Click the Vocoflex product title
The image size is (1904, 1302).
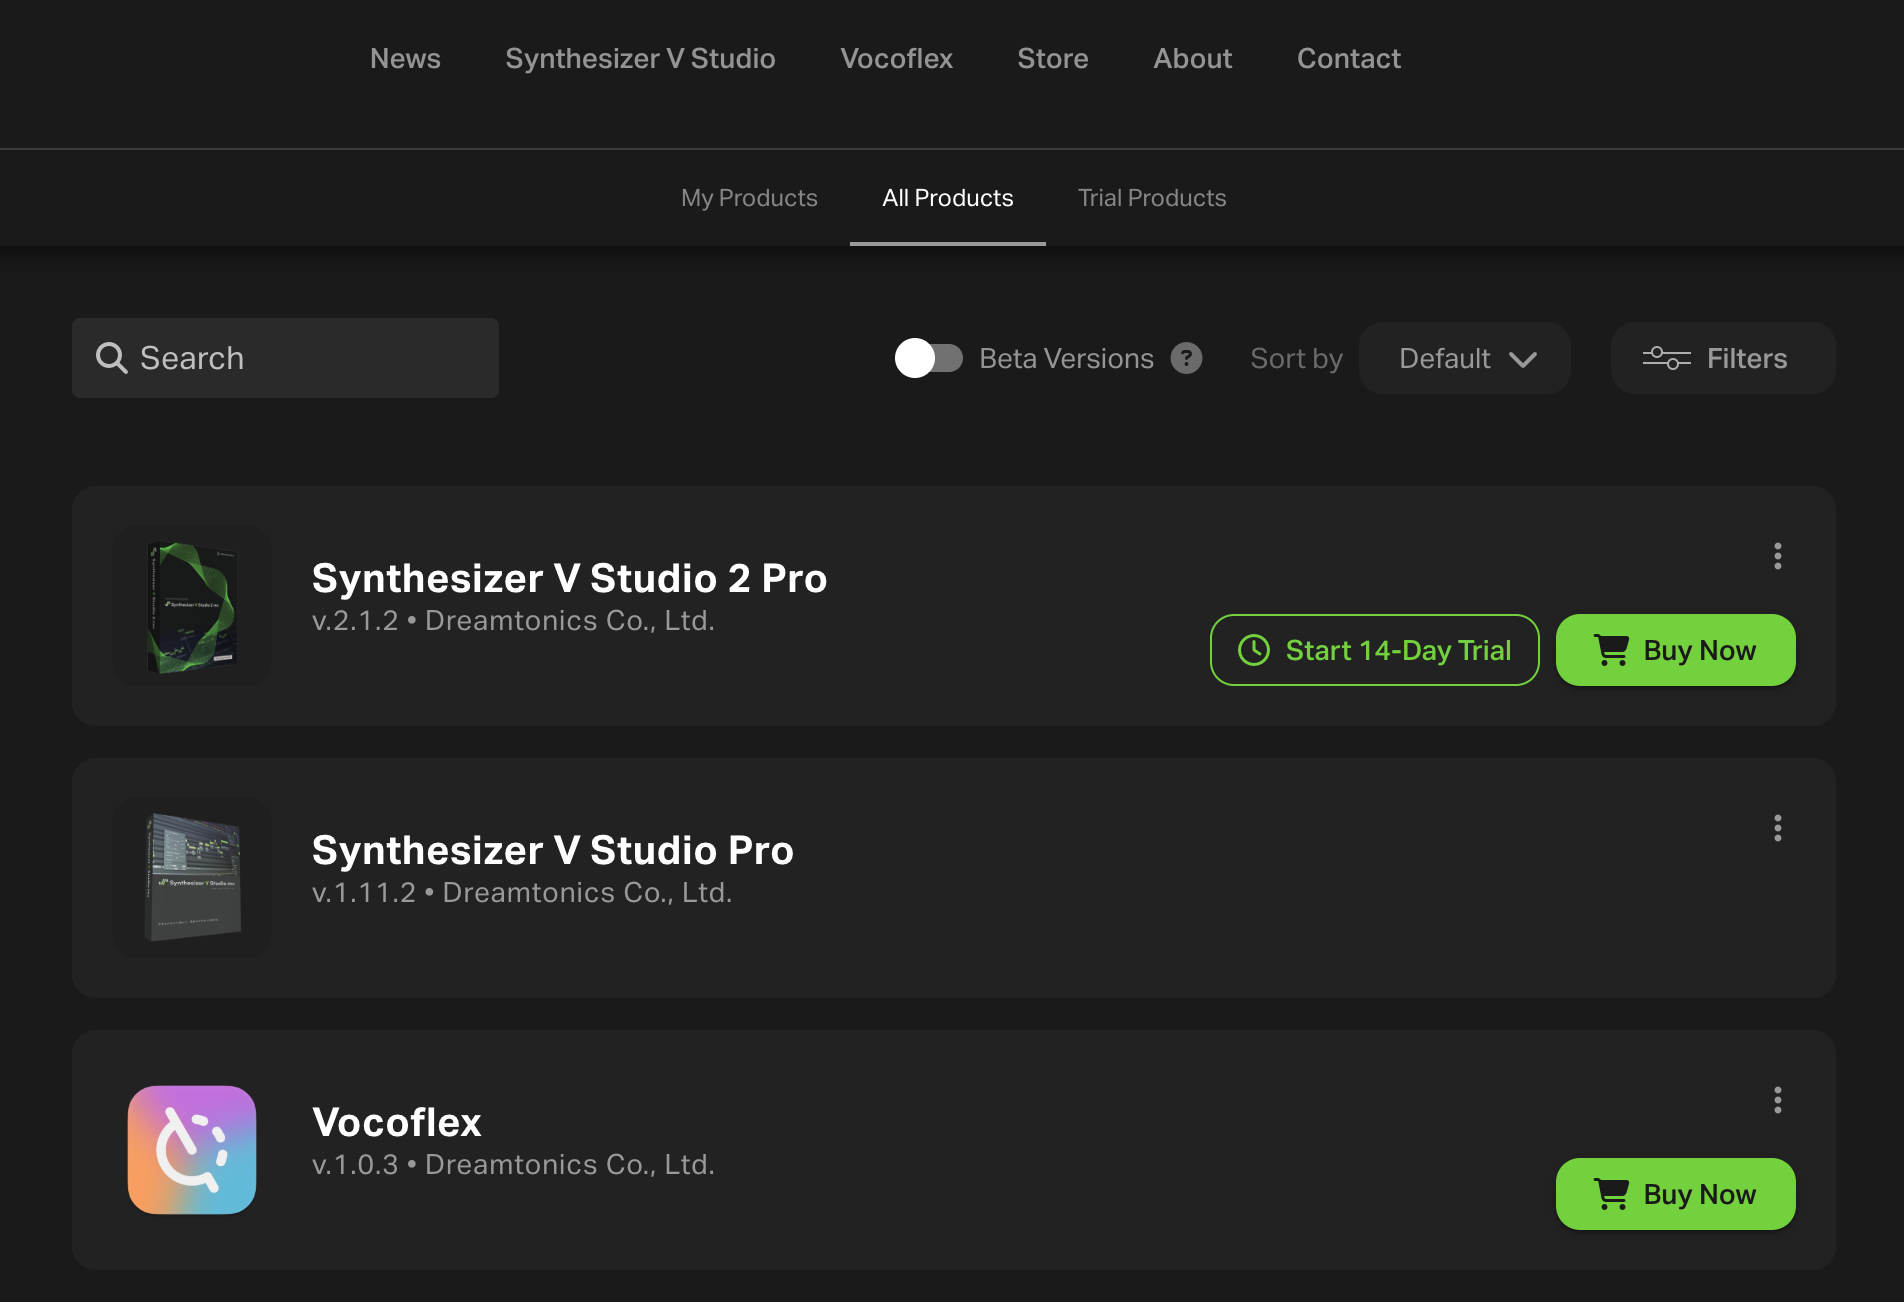pos(396,1122)
